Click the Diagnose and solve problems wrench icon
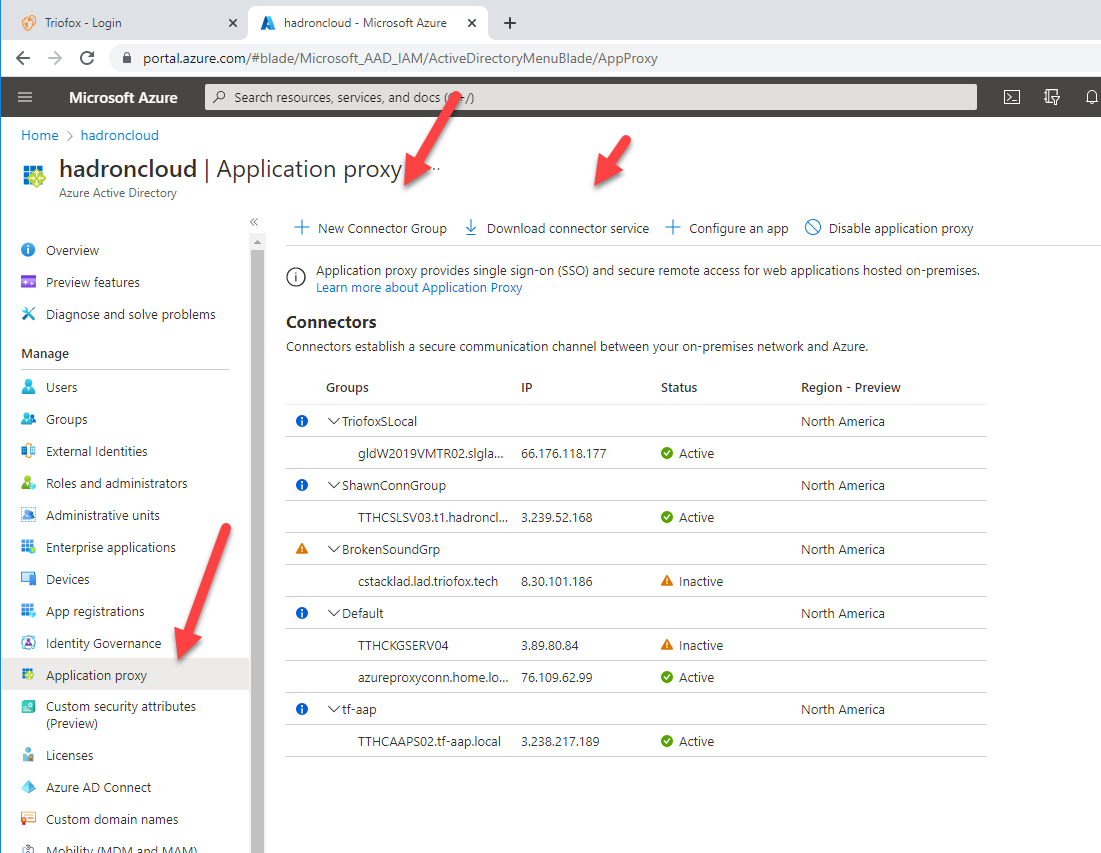This screenshot has height=853, width=1101. [x=28, y=314]
